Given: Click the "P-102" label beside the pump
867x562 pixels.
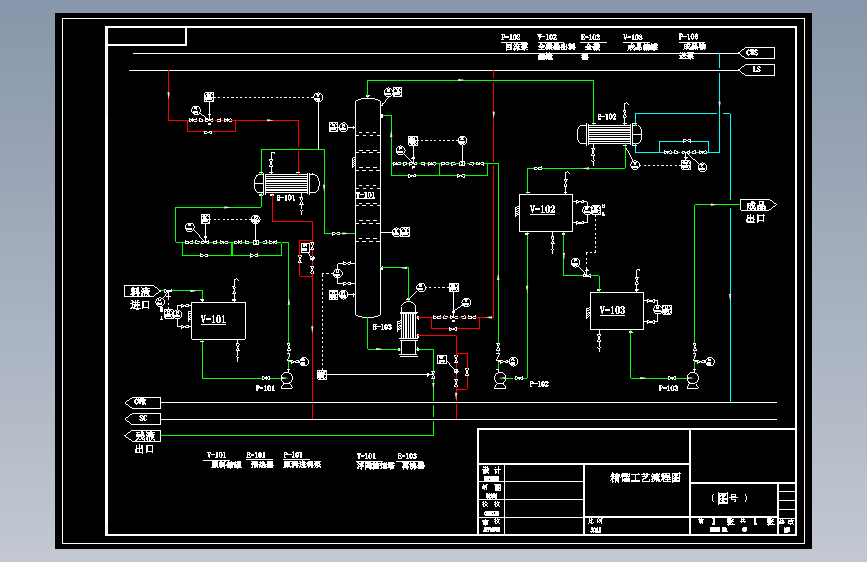Looking at the screenshot, I should 539,384.
